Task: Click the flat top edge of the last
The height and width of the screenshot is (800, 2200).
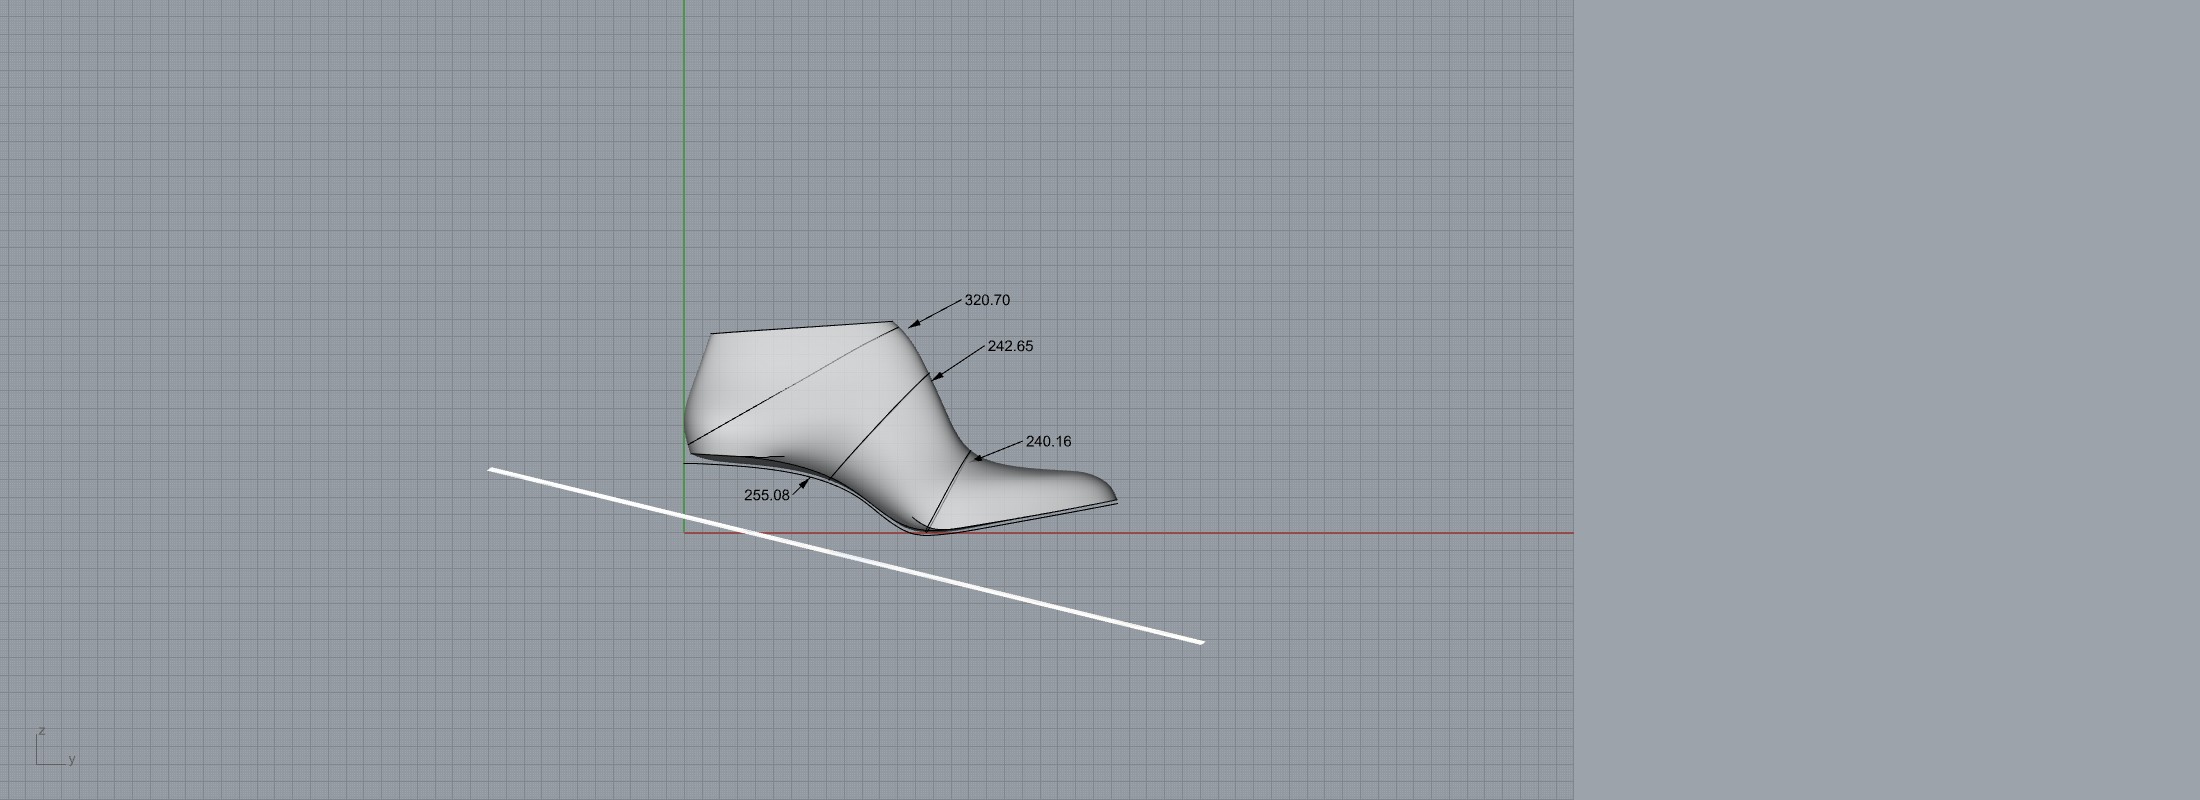Action: click(800, 328)
